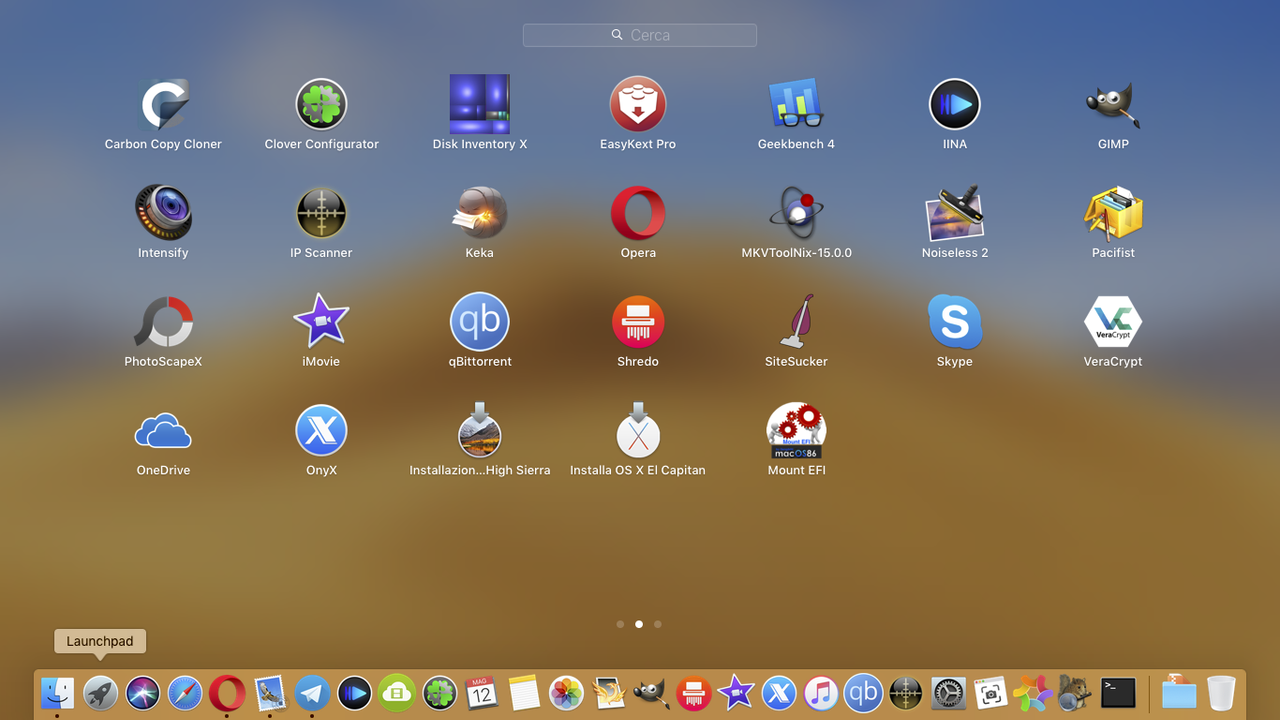Open Noiseless 2 app
The width and height of the screenshot is (1280, 720).
[x=955, y=213]
